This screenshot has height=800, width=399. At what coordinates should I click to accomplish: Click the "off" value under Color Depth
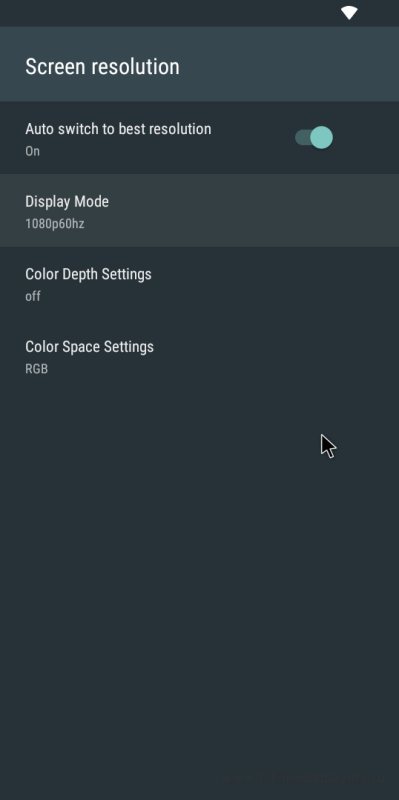33,296
